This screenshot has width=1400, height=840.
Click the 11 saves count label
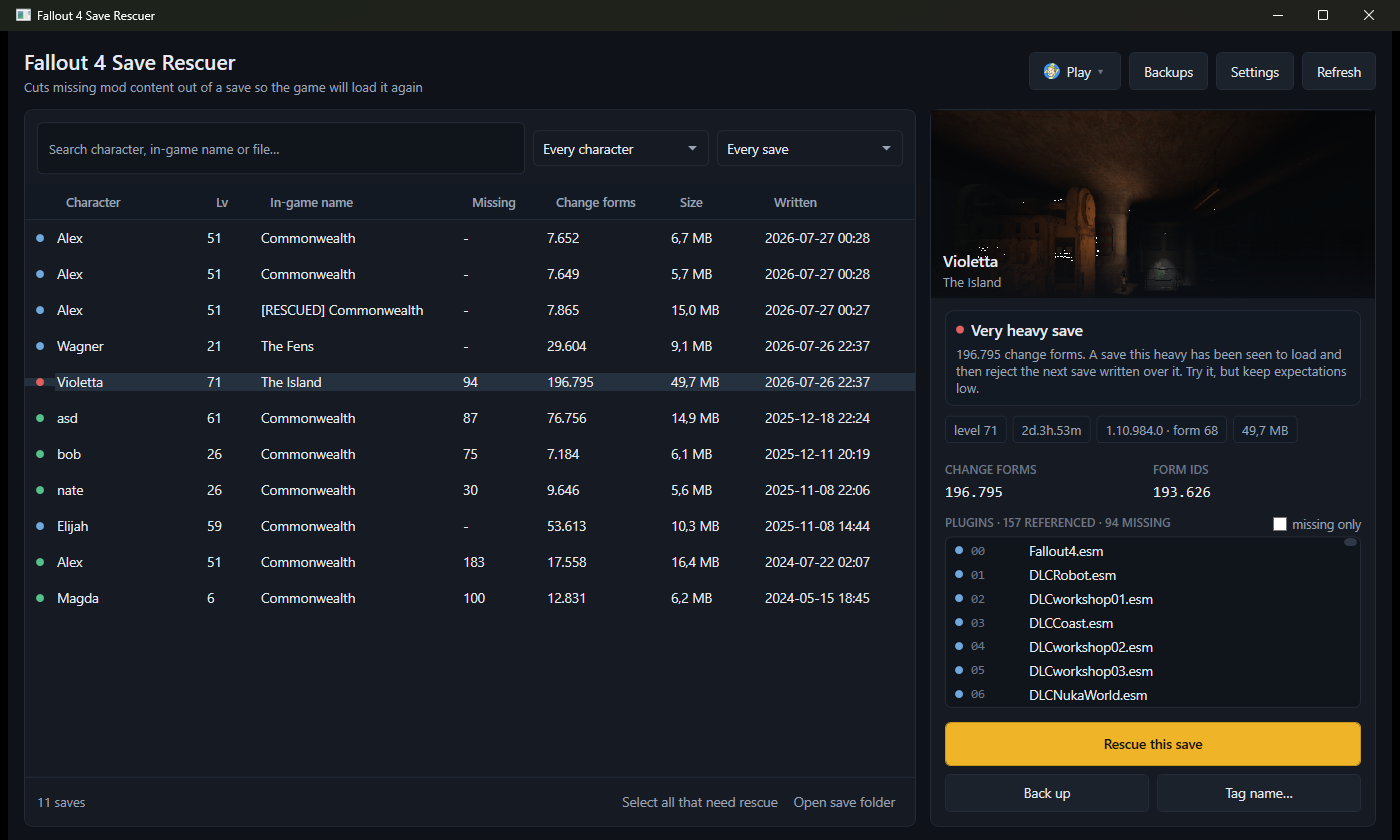pos(61,802)
